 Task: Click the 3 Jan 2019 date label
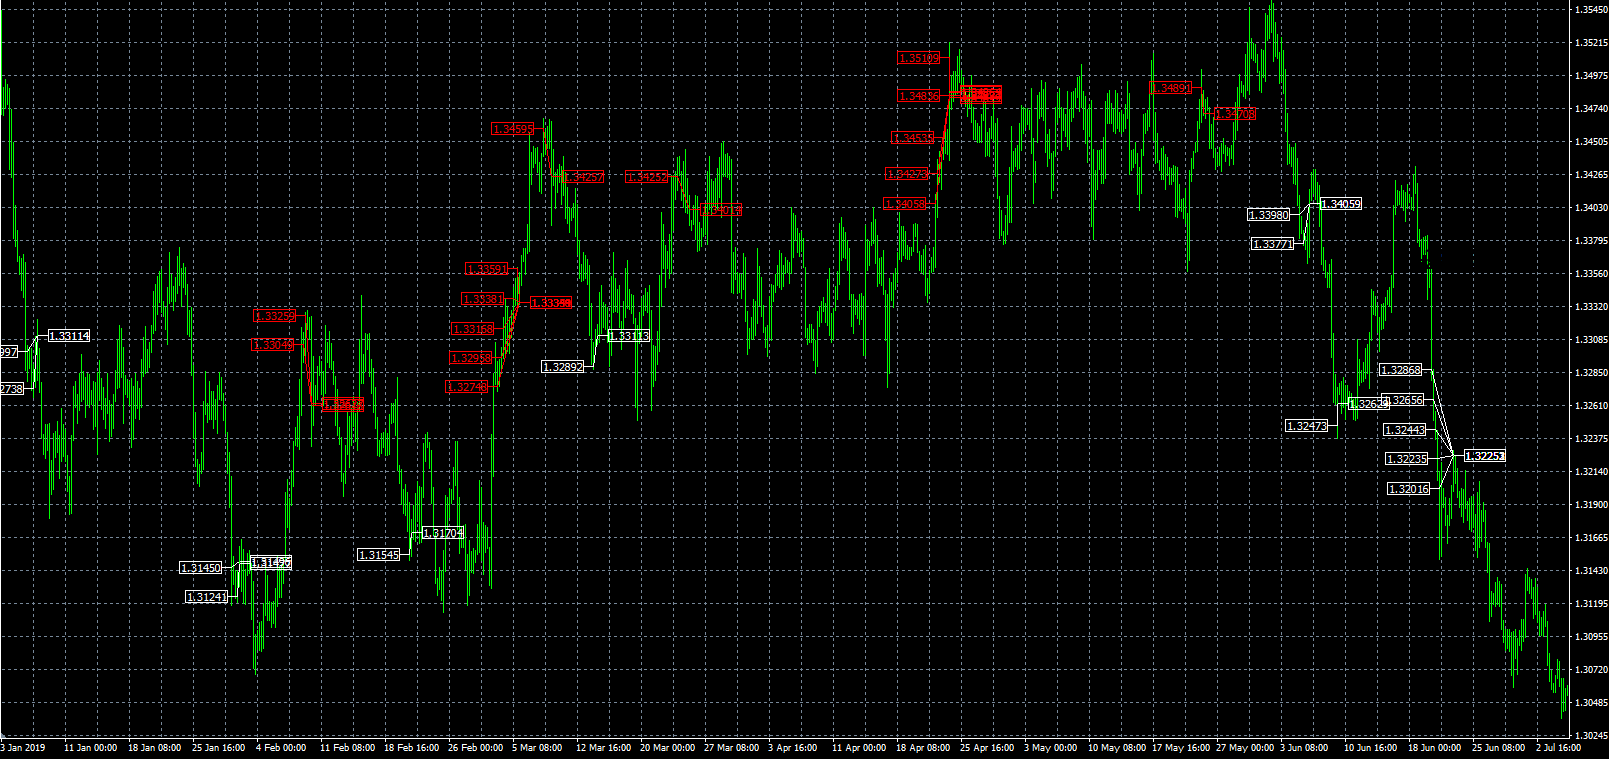point(23,748)
